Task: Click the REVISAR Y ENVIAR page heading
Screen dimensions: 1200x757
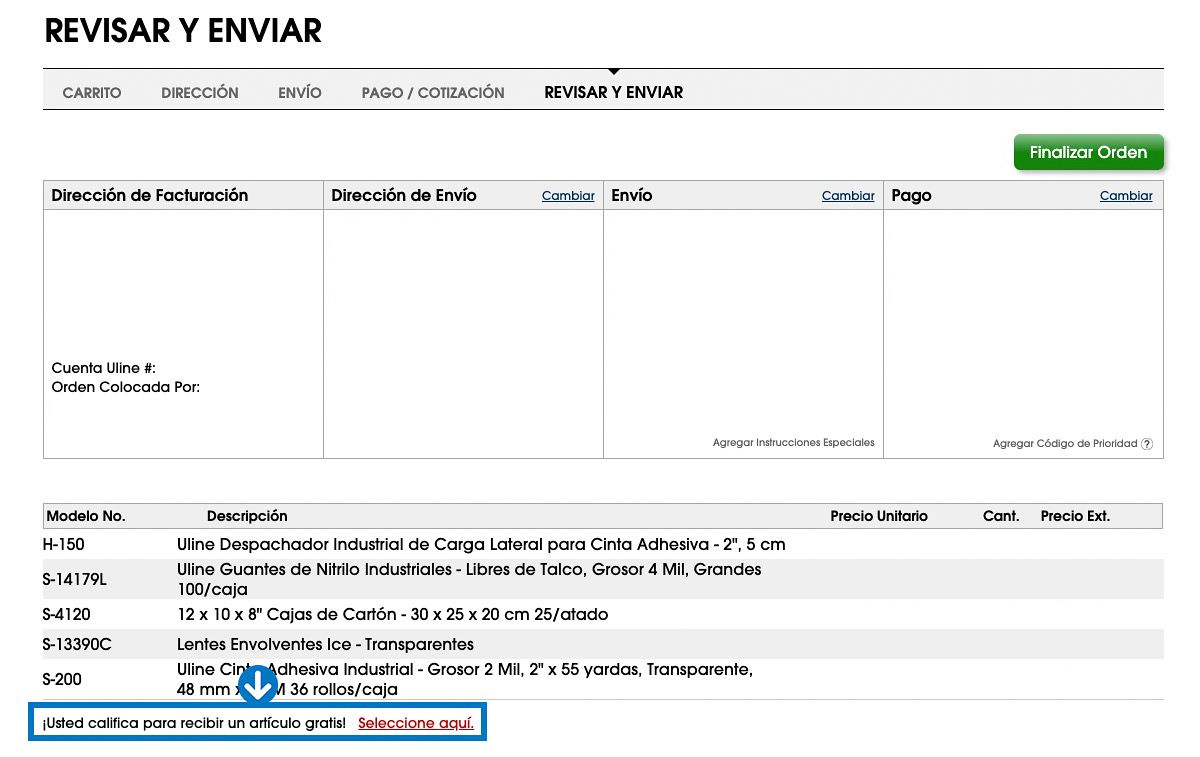Action: pyautogui.click(x=183, y=31)
